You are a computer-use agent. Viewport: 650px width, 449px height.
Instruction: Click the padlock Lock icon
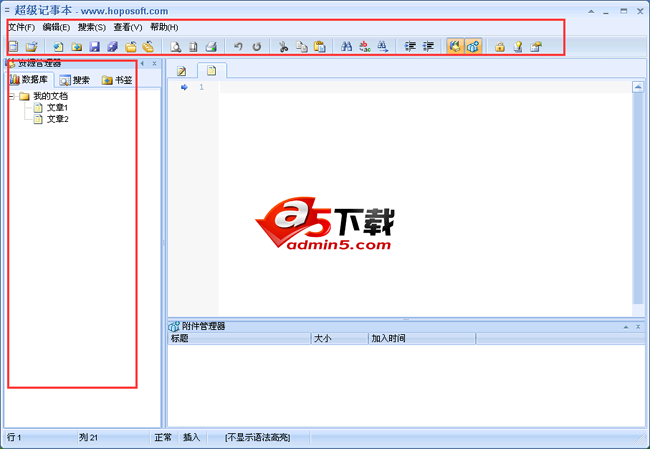[x=500, y=46]
